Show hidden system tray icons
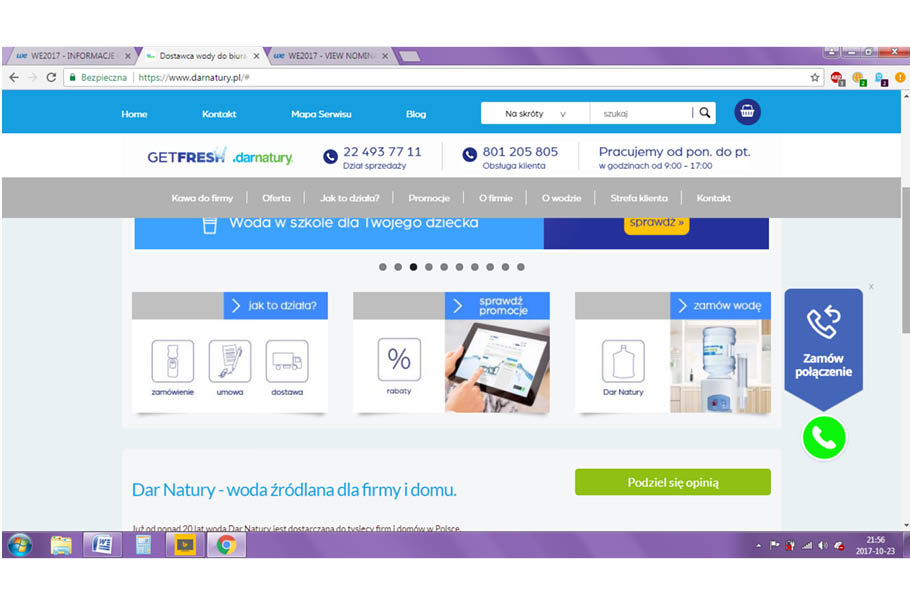The image size is (910, 603). click(x=759, y=546)
